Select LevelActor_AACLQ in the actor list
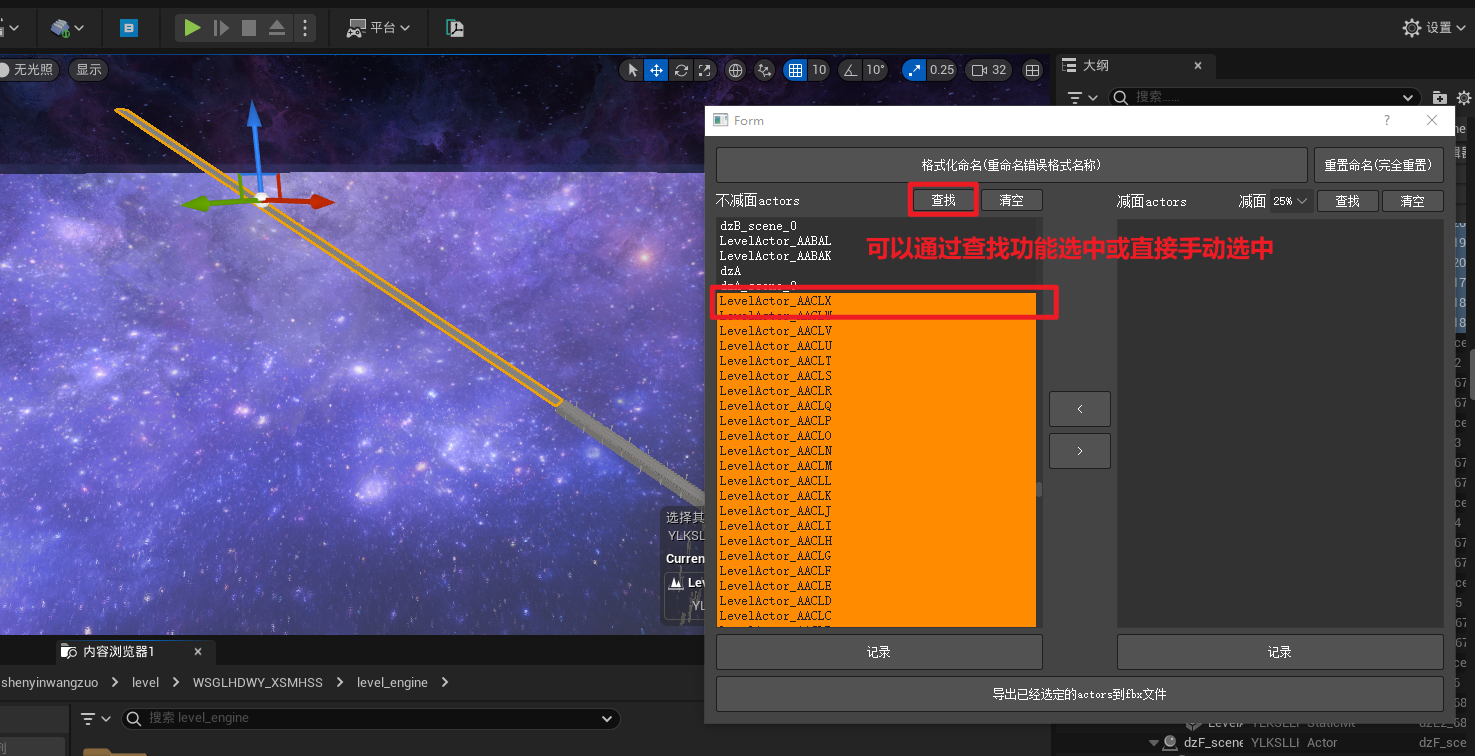 coord(775,406)
